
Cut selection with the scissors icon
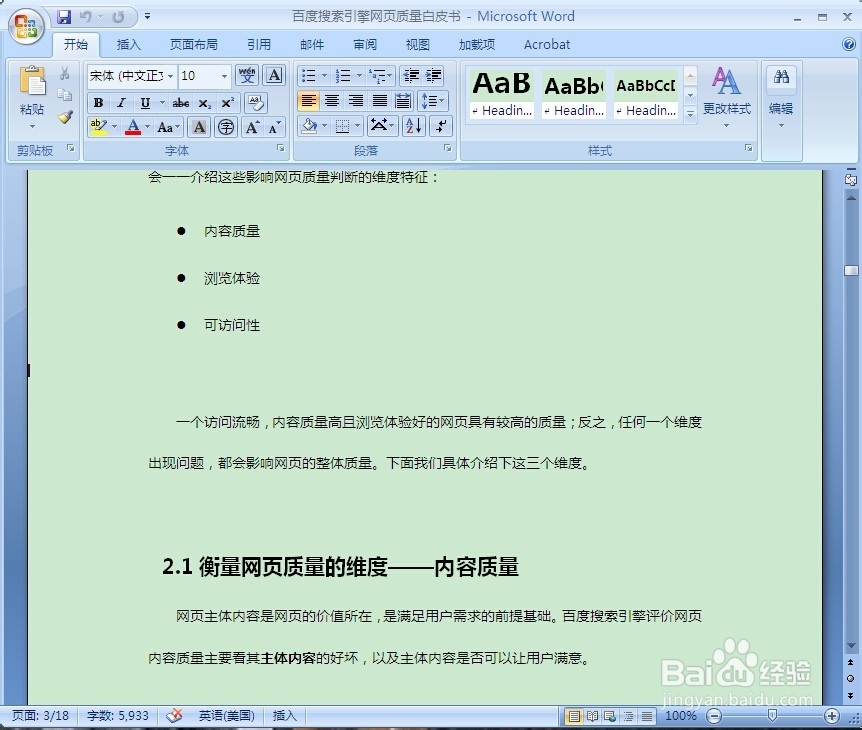click(65, 73)
